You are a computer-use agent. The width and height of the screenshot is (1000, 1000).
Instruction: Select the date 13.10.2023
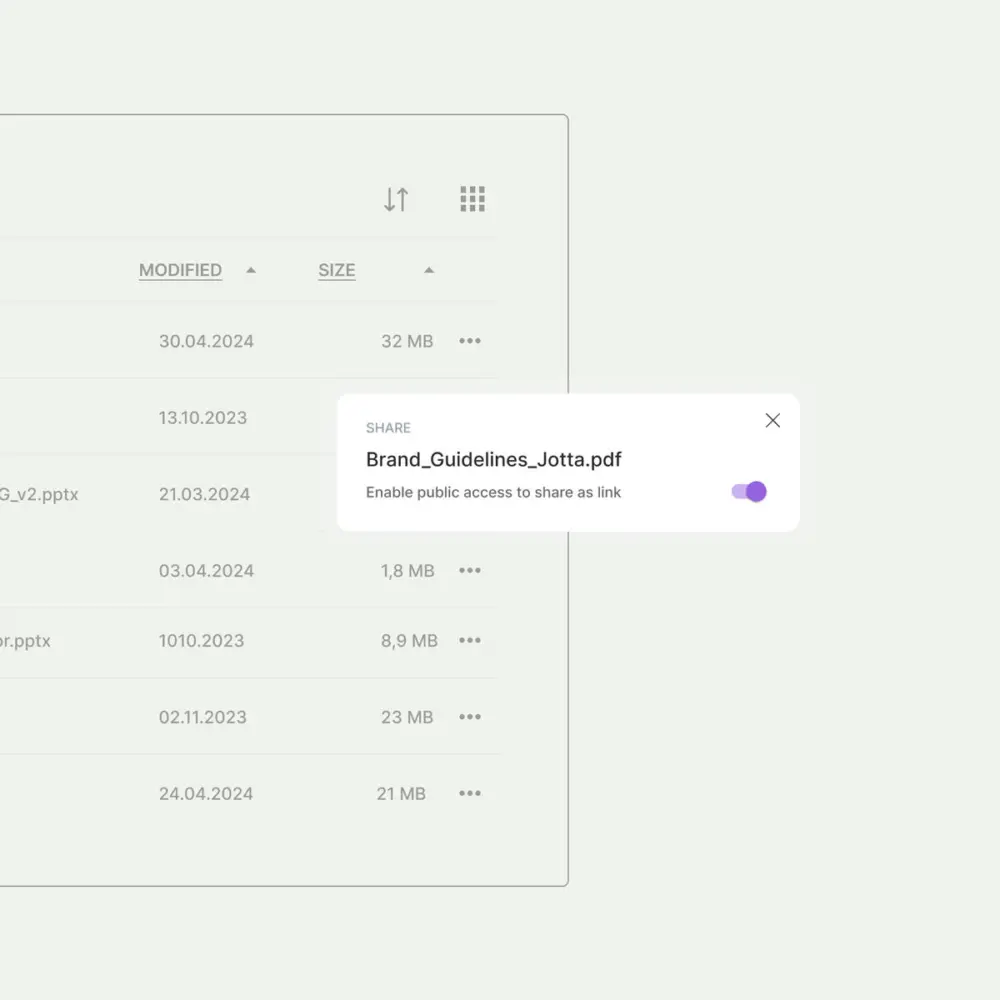point(203,418)
